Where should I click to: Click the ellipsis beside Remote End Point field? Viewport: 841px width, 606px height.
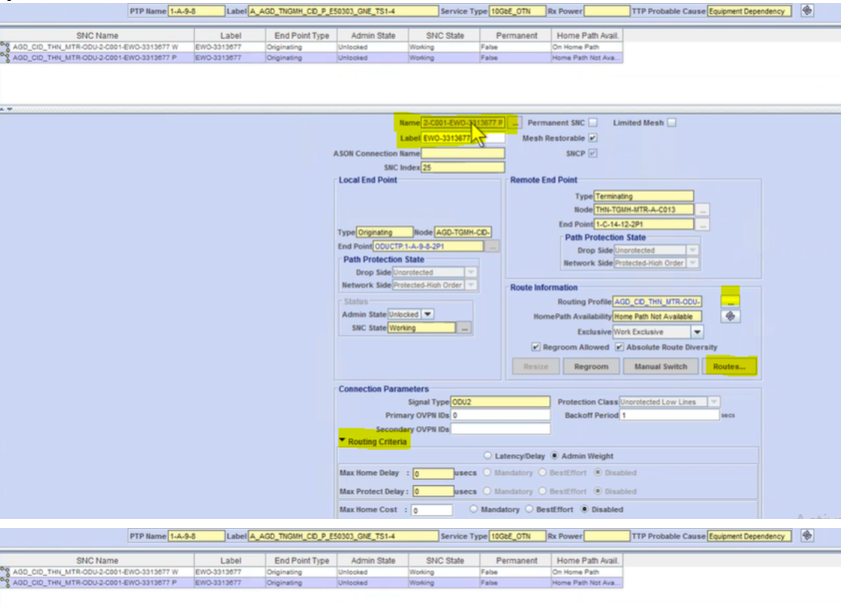coord(703,224)
